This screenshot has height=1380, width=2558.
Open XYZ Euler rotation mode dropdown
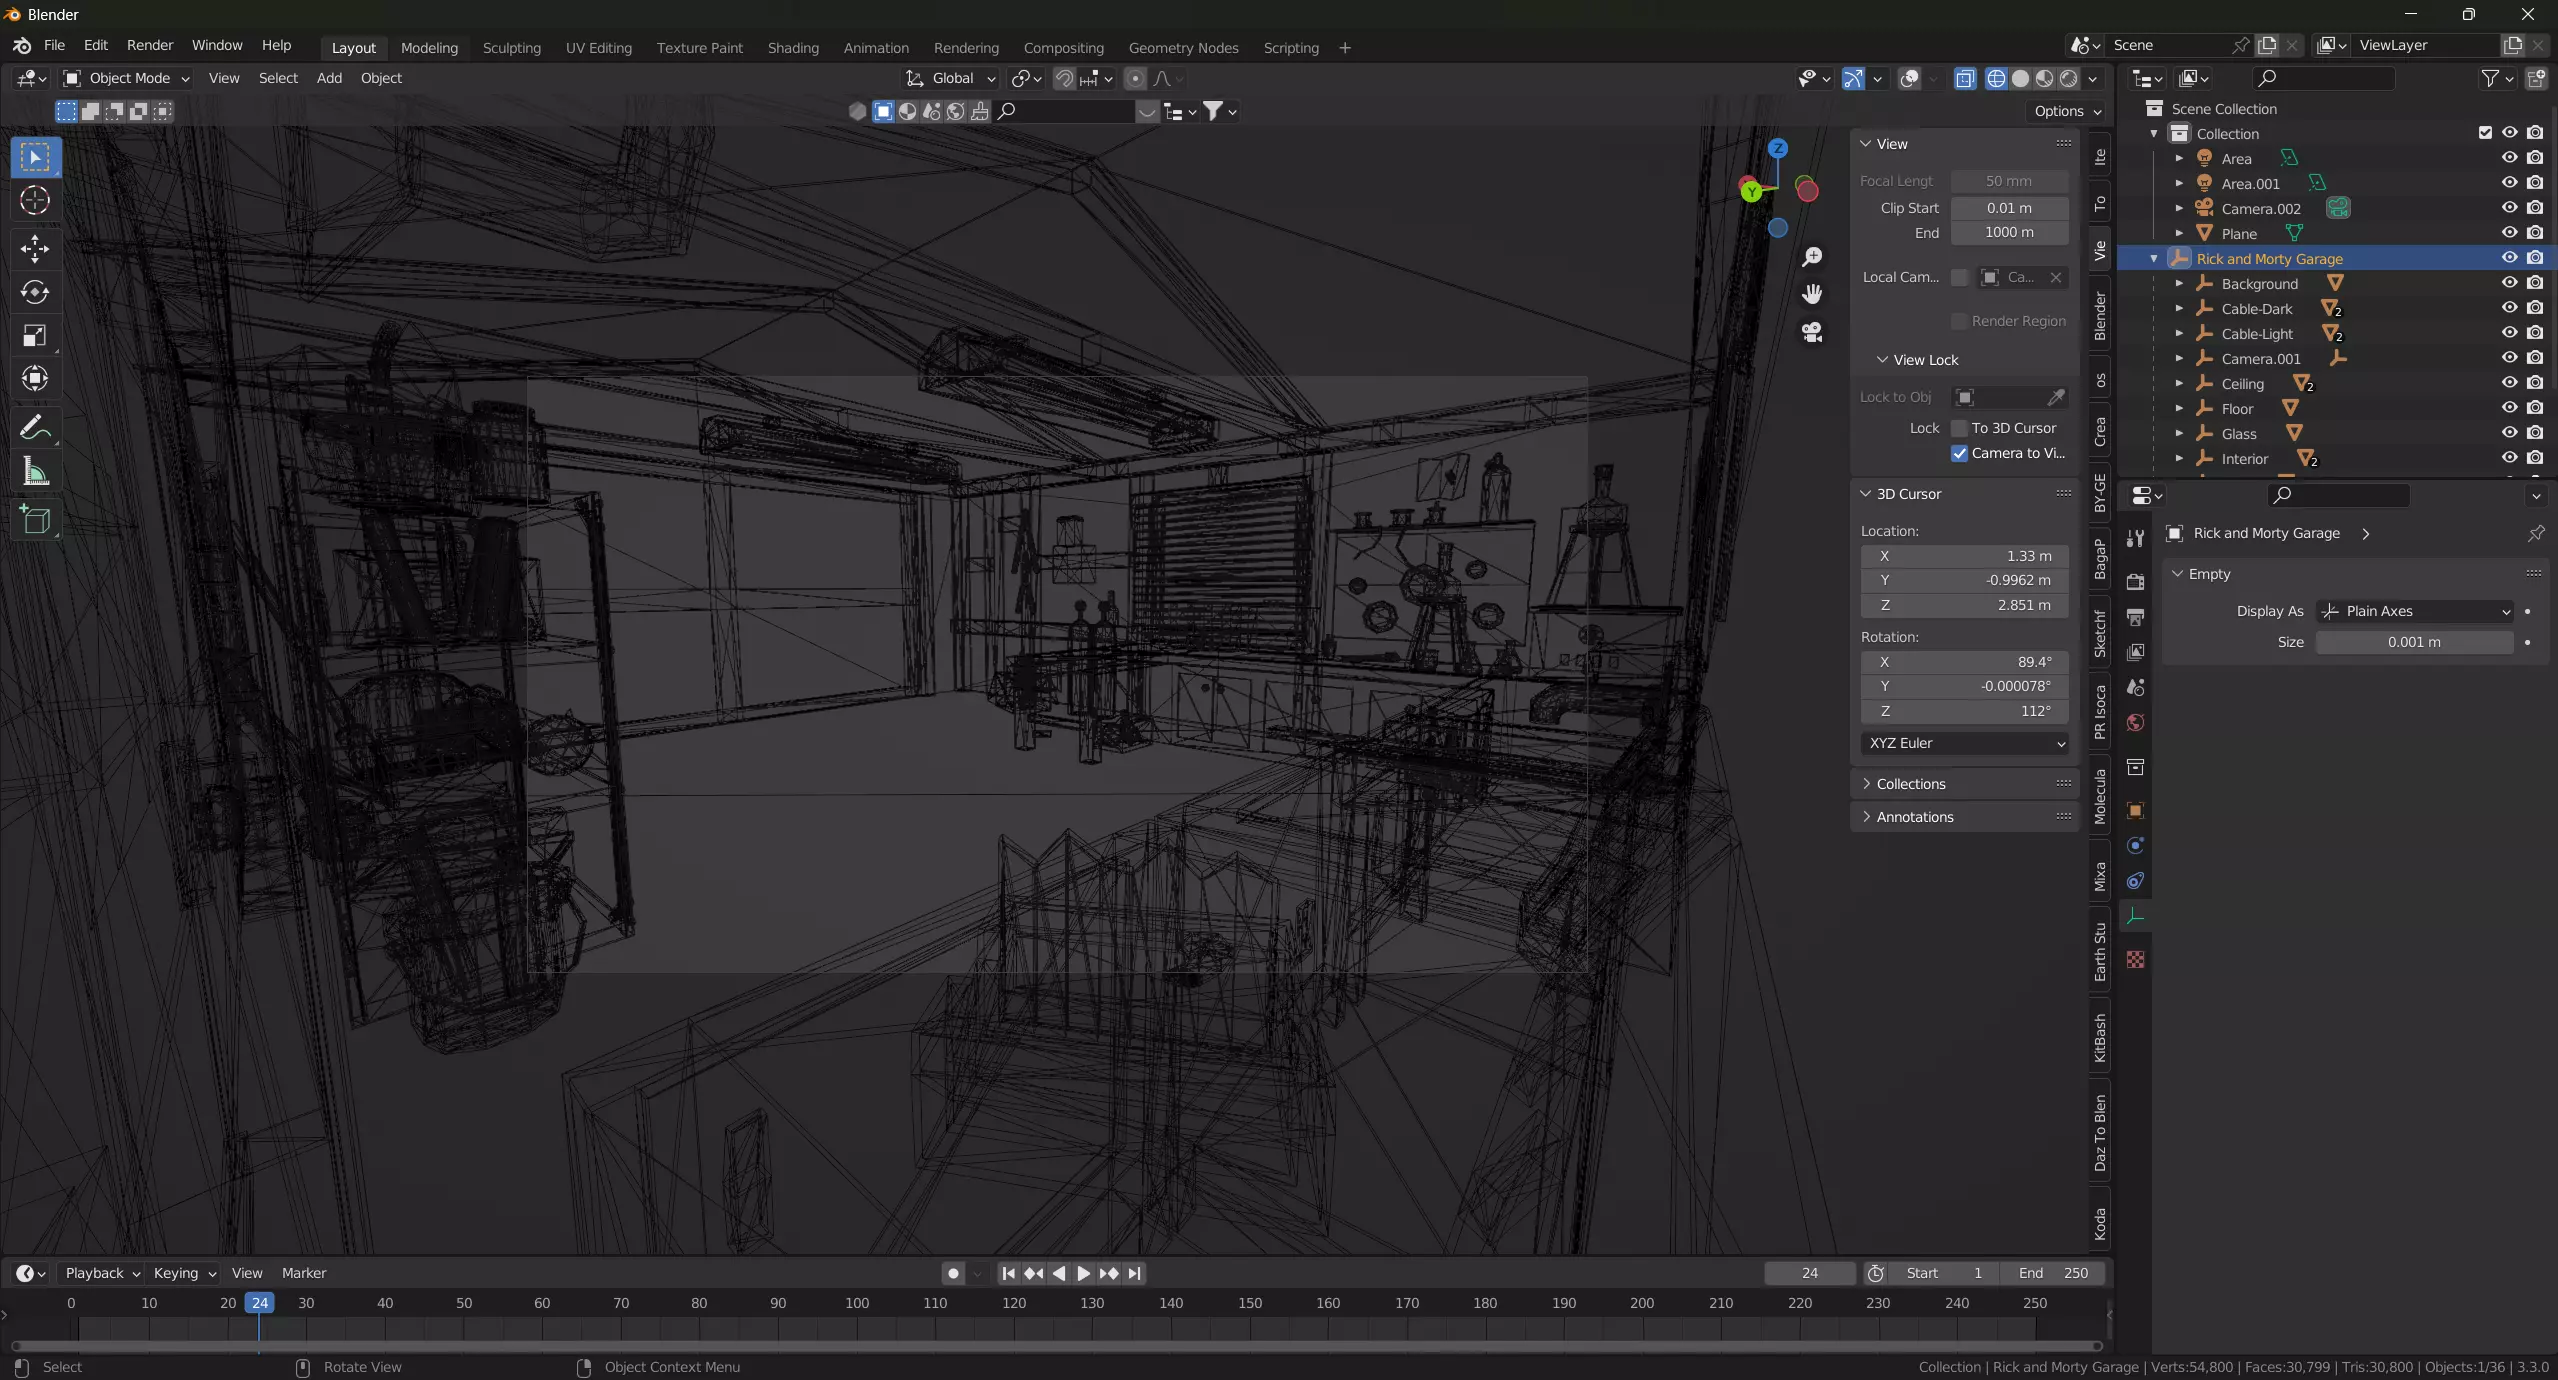1965,743
